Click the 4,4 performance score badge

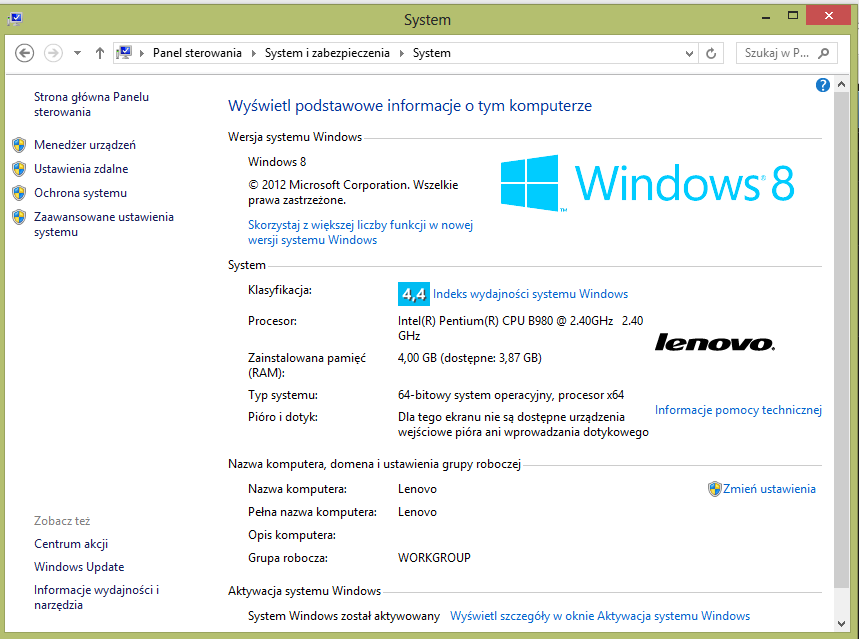pyautogui.click(x=414, y=294)
